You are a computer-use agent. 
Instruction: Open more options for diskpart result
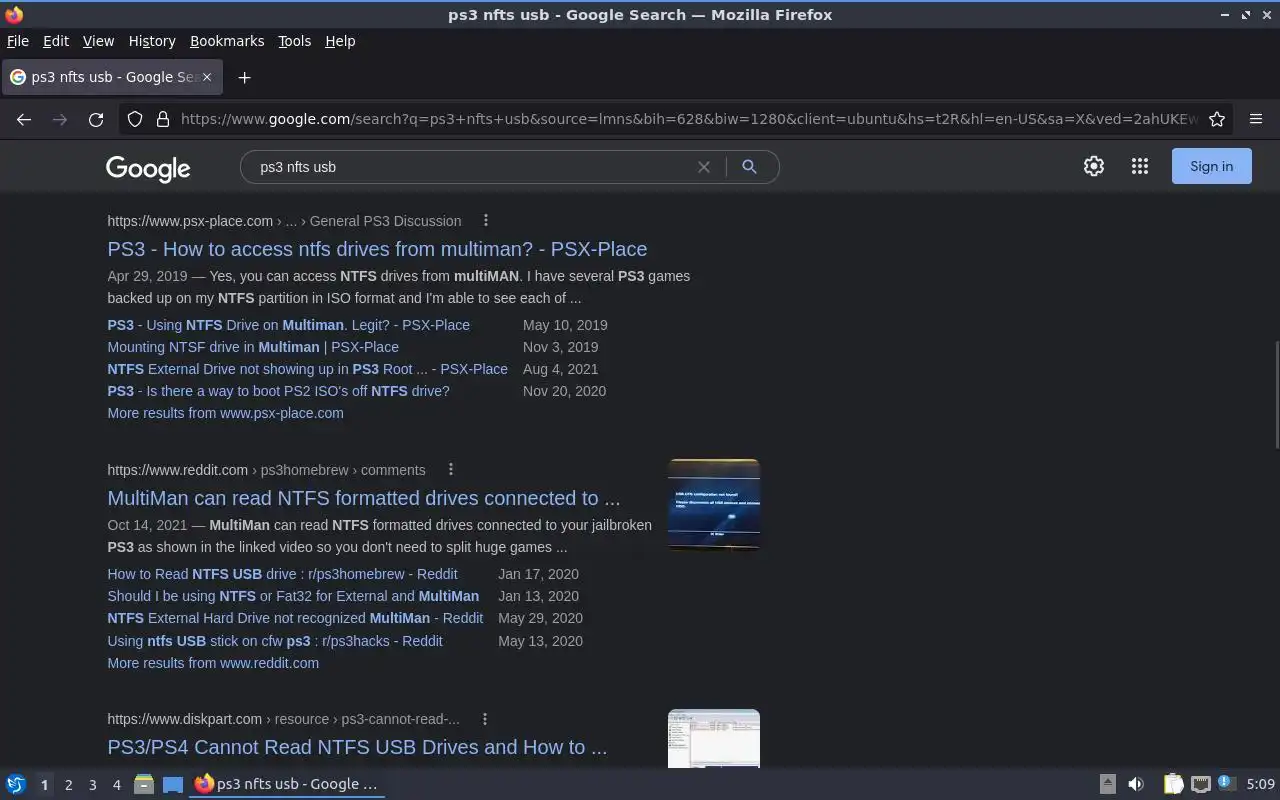point(484,719)
